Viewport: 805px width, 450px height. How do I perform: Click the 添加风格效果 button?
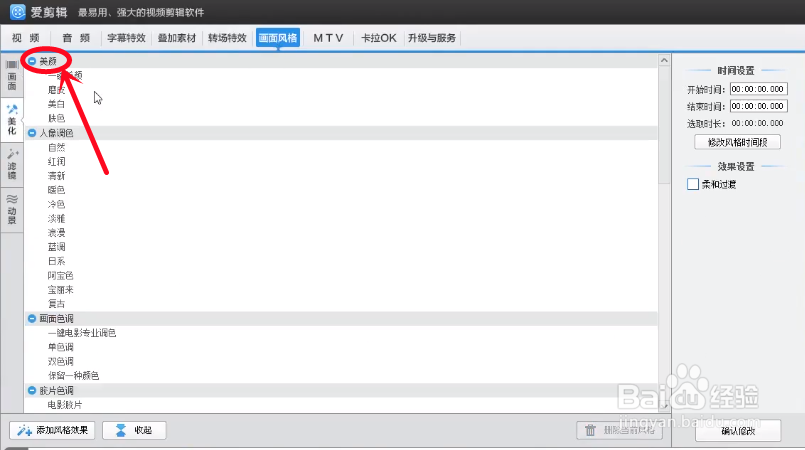[x=52, y=430]
